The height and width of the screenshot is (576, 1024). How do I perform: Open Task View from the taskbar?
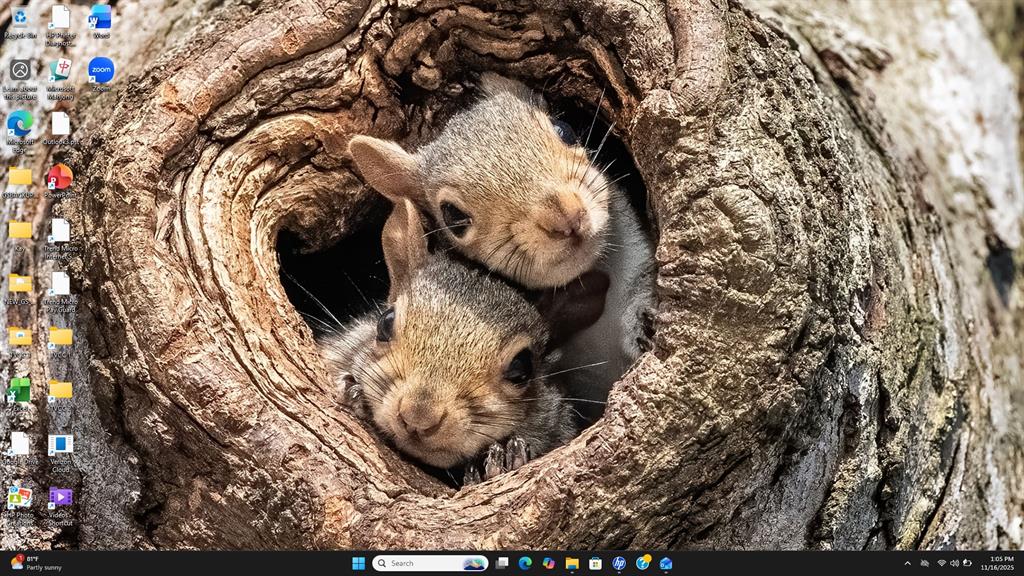tap(502, 563)
